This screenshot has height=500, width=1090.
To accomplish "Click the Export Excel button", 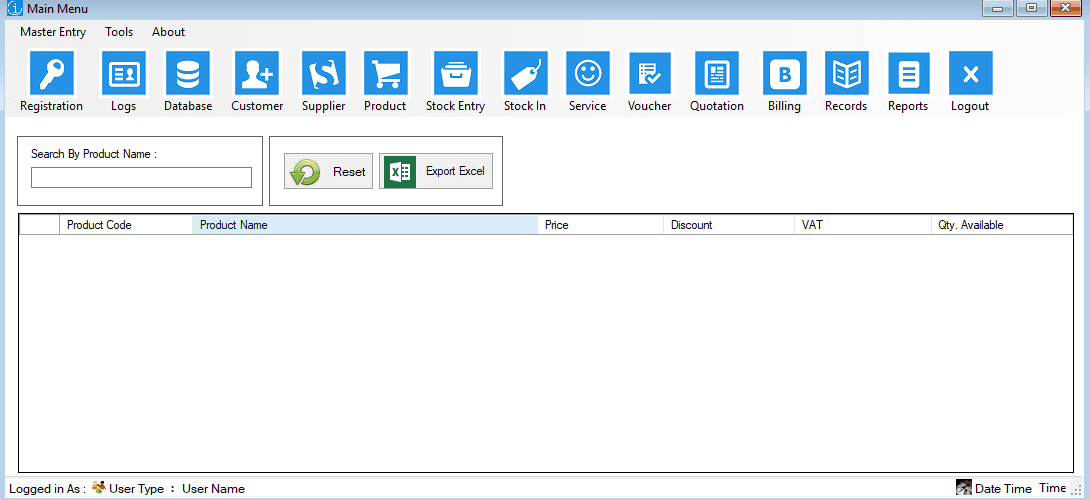I will point(436,171).
